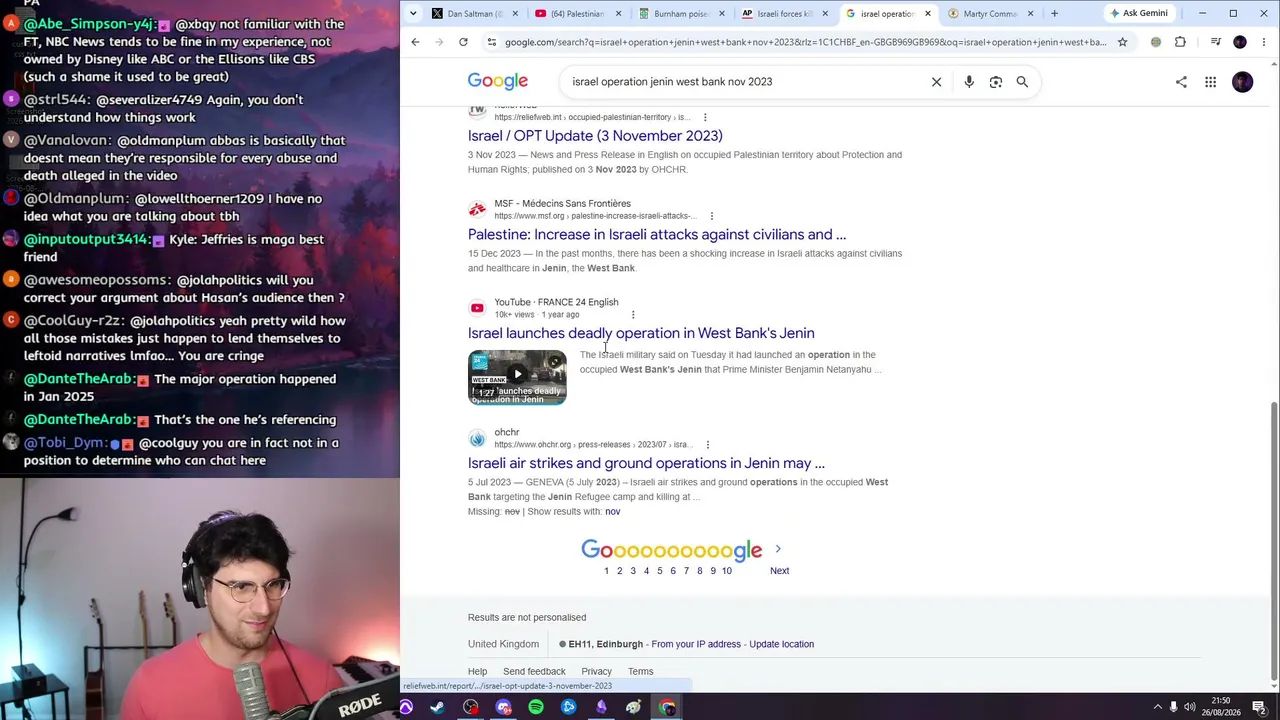Open the system volume control
The image size is (1280, 720).
point(1189,707)
